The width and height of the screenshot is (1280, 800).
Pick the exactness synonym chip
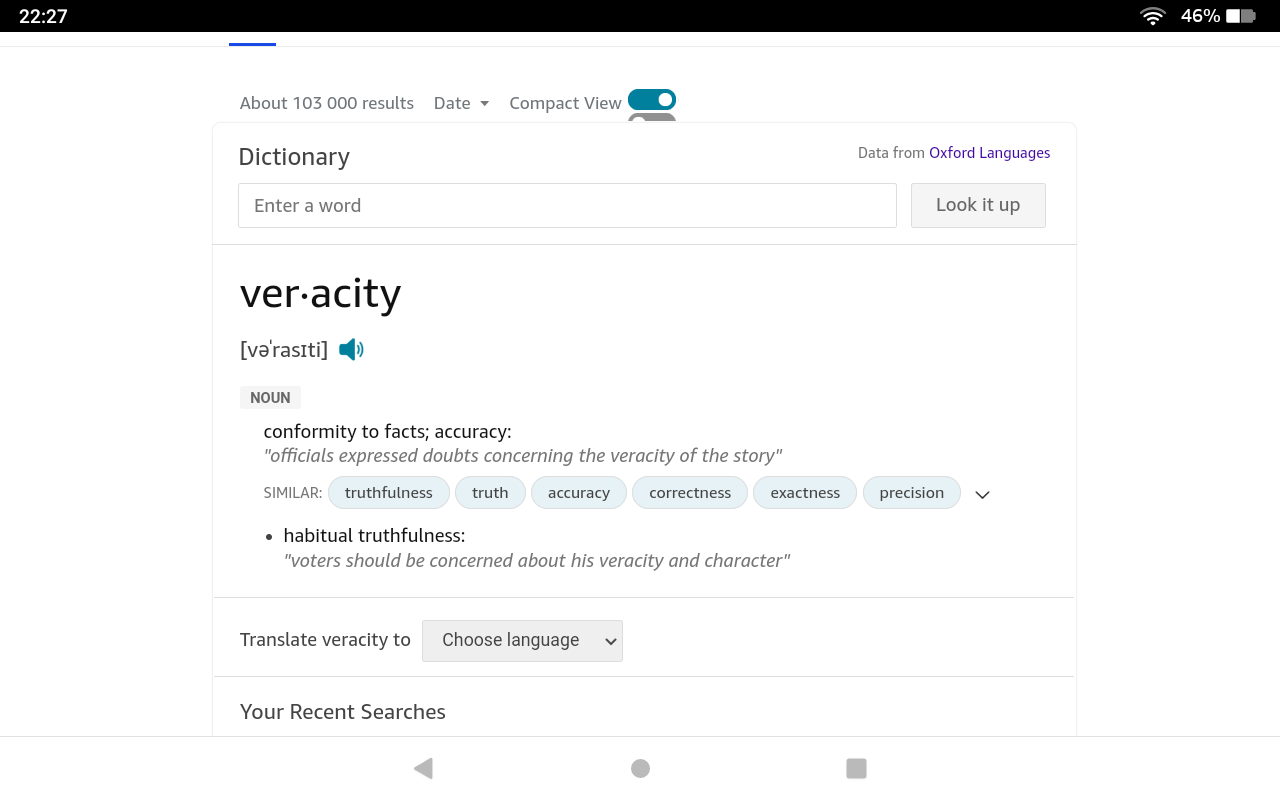804,493
